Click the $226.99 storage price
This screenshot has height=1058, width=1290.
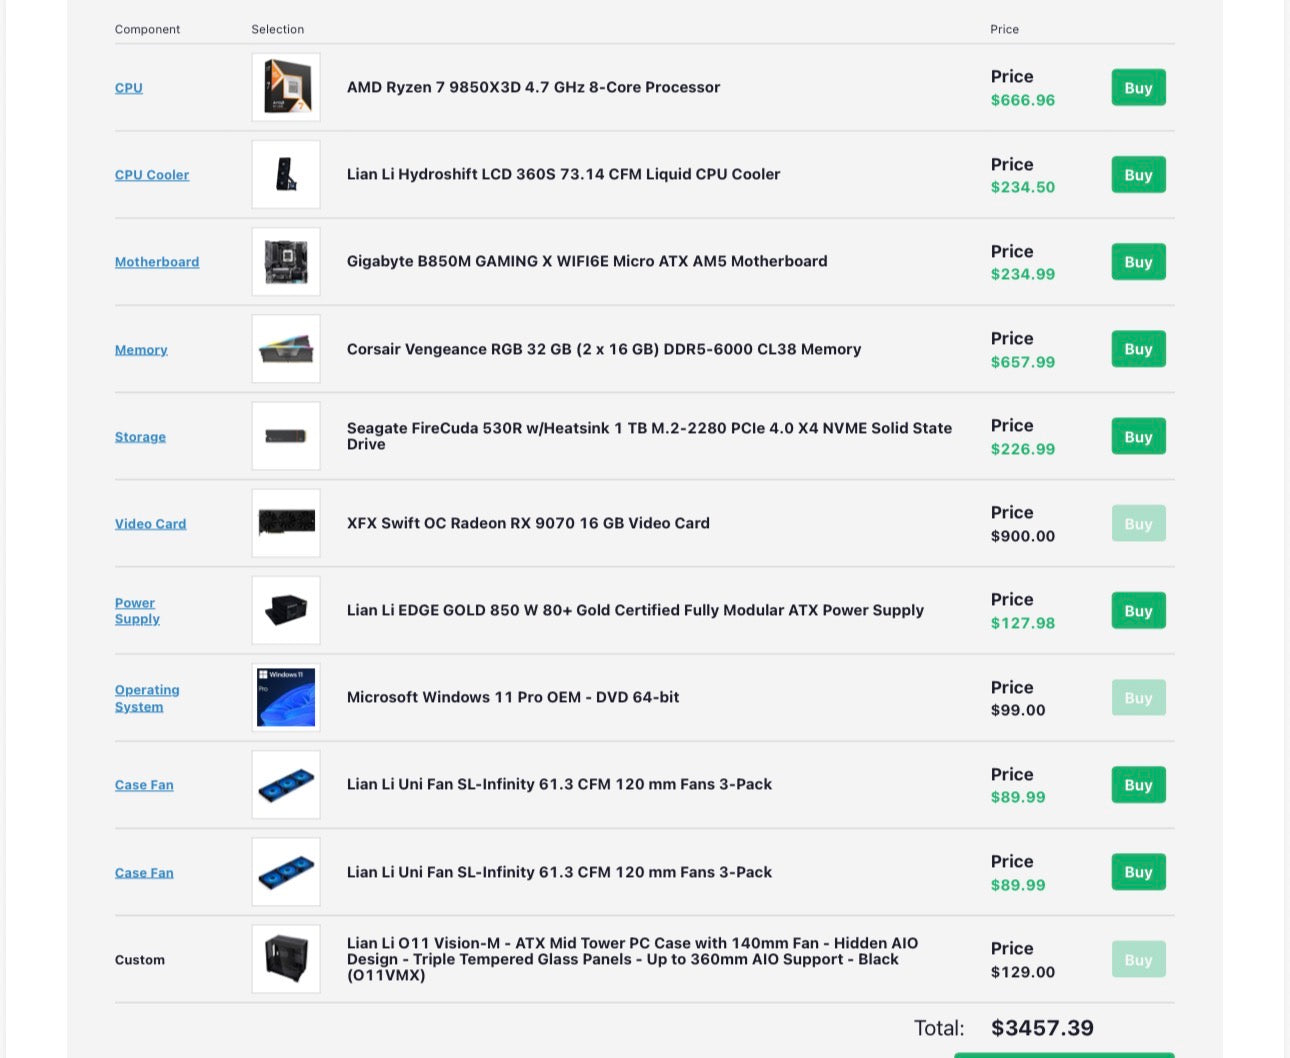click(x=1022, y=449)
